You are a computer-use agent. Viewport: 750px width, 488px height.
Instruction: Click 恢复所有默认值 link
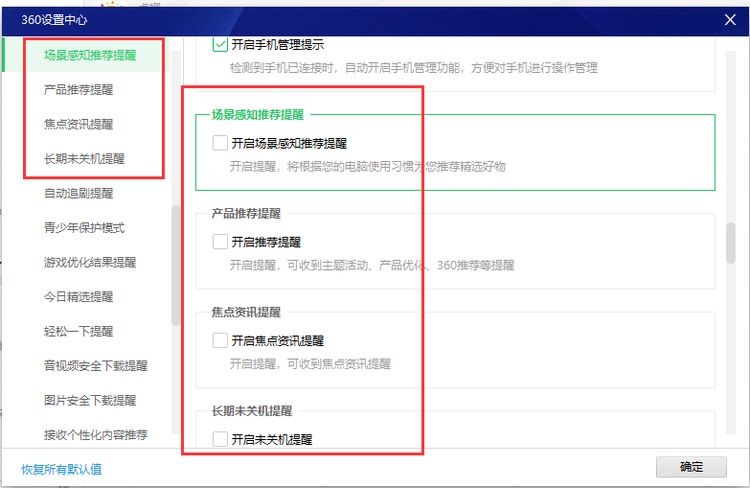tap(62, 469)
